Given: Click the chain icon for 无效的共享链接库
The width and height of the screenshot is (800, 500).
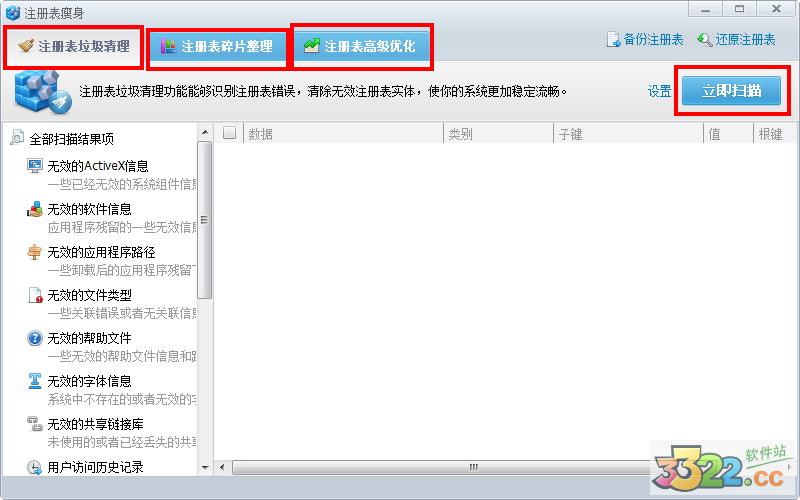Looking at the screenshot, I should coord(35,423).
